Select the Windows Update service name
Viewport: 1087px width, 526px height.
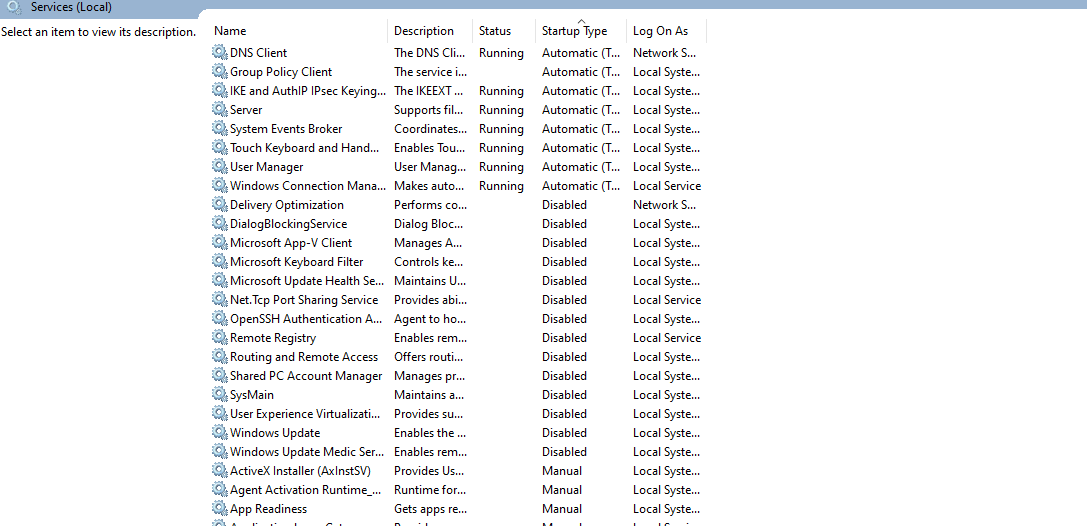coord(275,432)
